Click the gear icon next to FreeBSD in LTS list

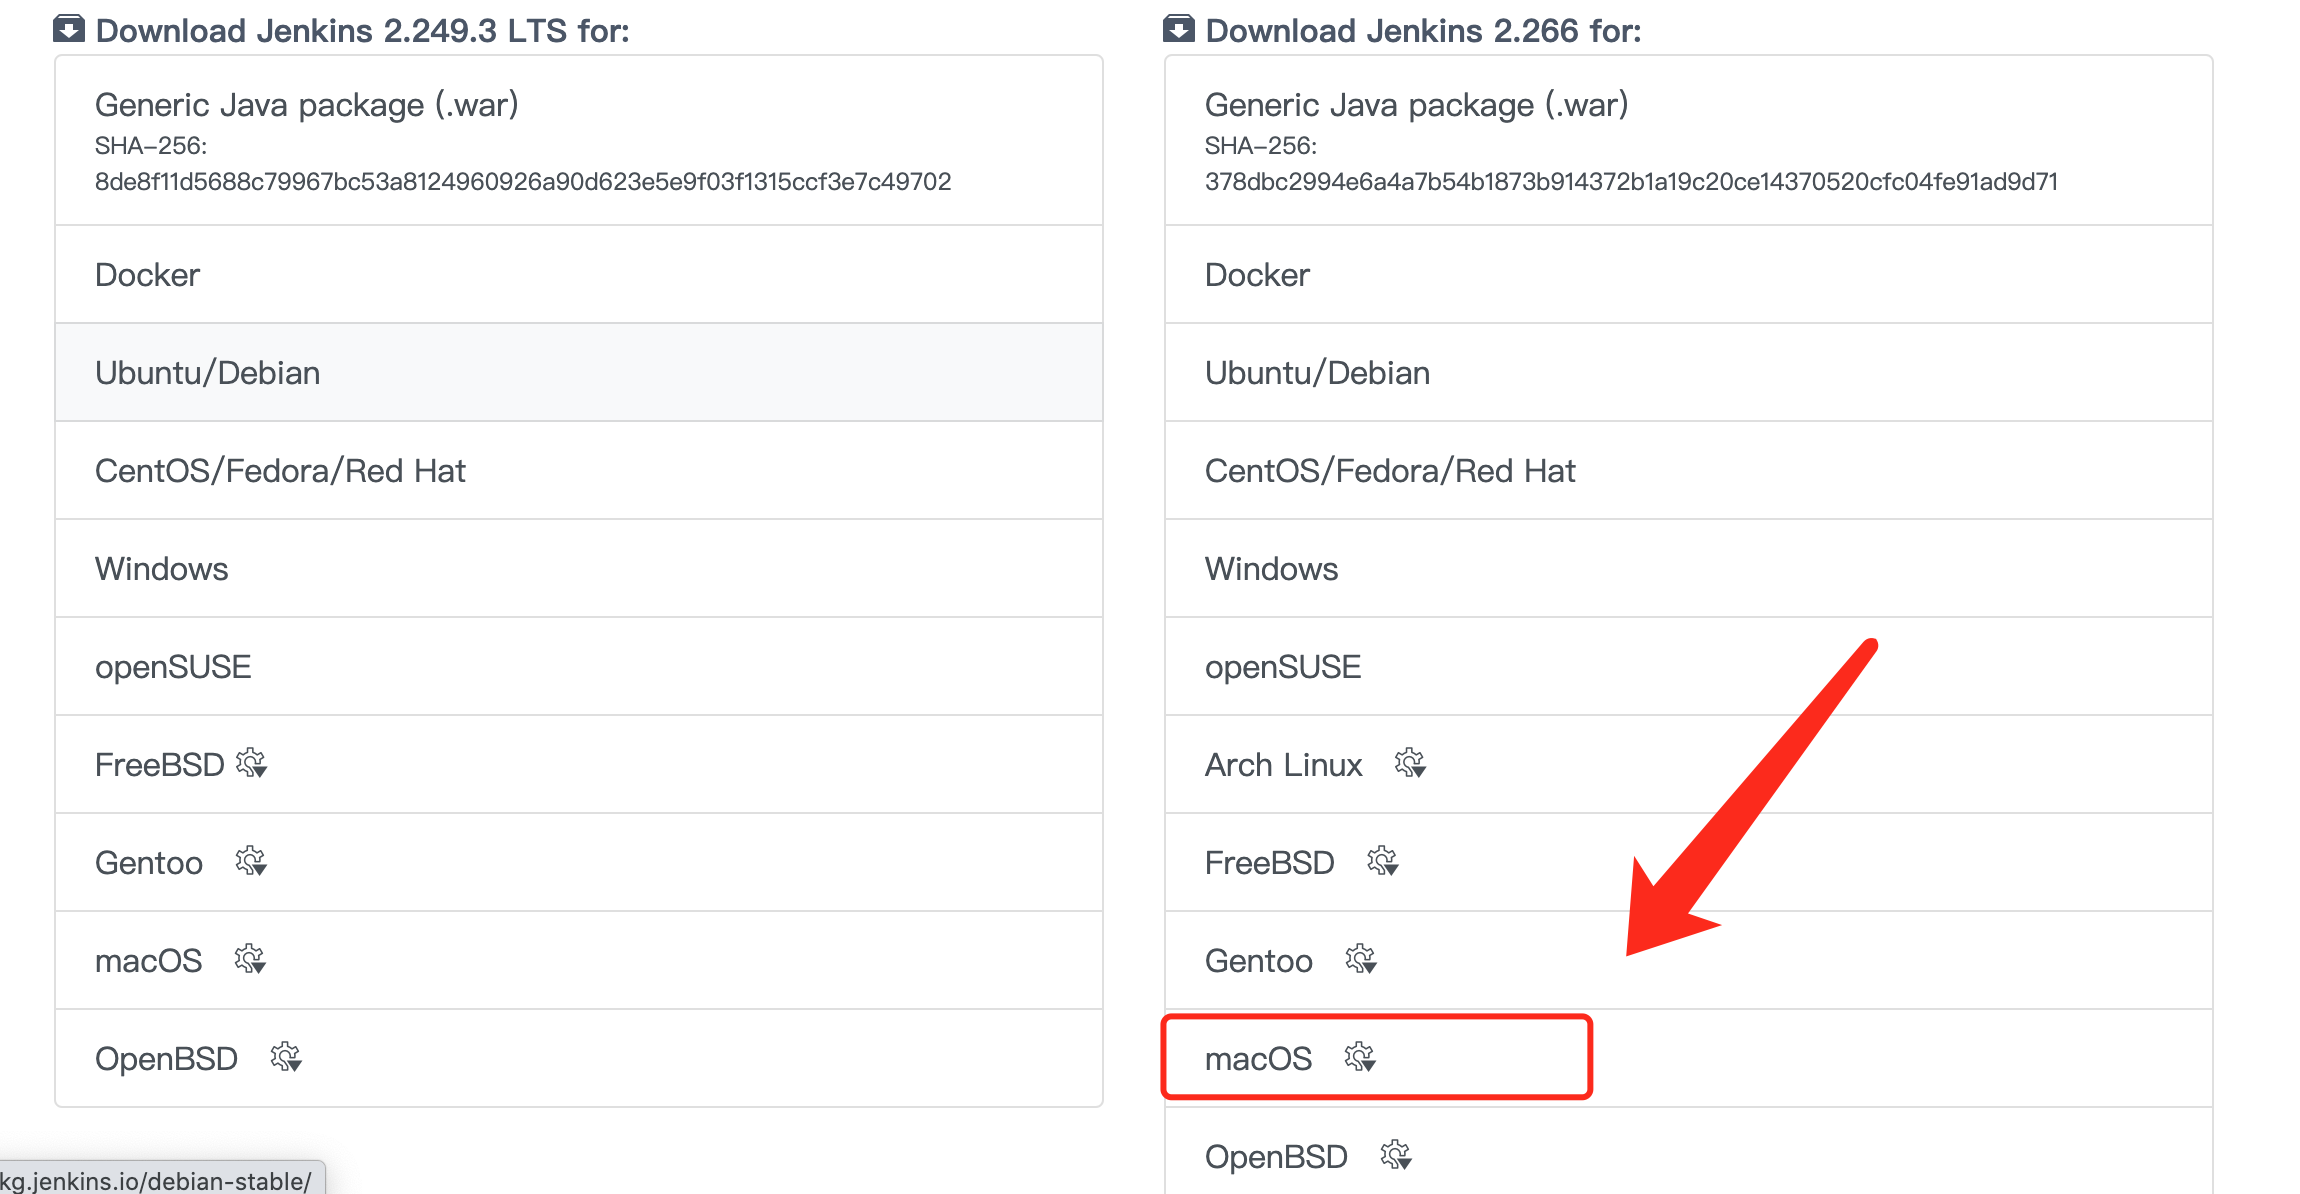252,764
